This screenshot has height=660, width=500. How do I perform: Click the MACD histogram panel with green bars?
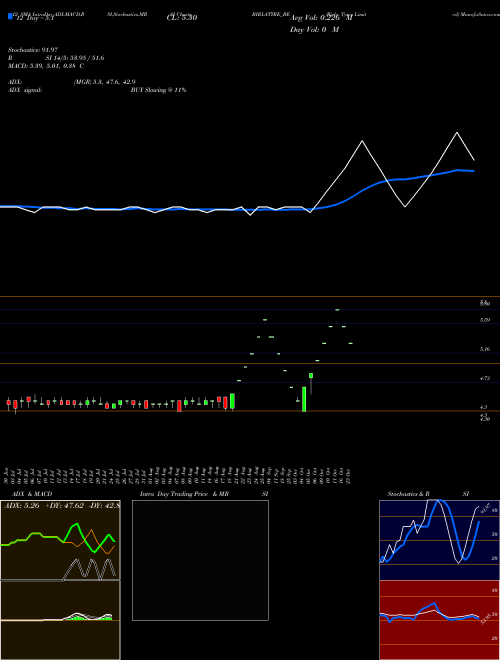pyautogui.click(x=60, y=620)
